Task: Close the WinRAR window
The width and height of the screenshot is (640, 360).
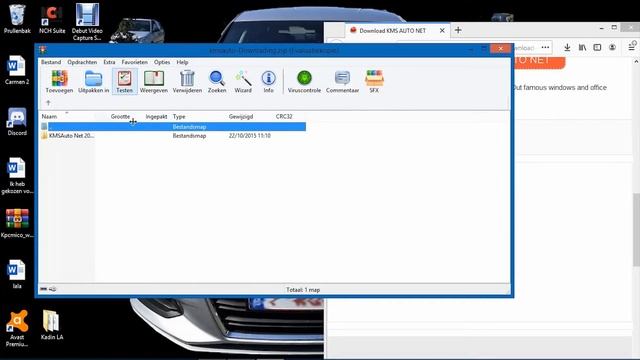Action: [500, 49]
